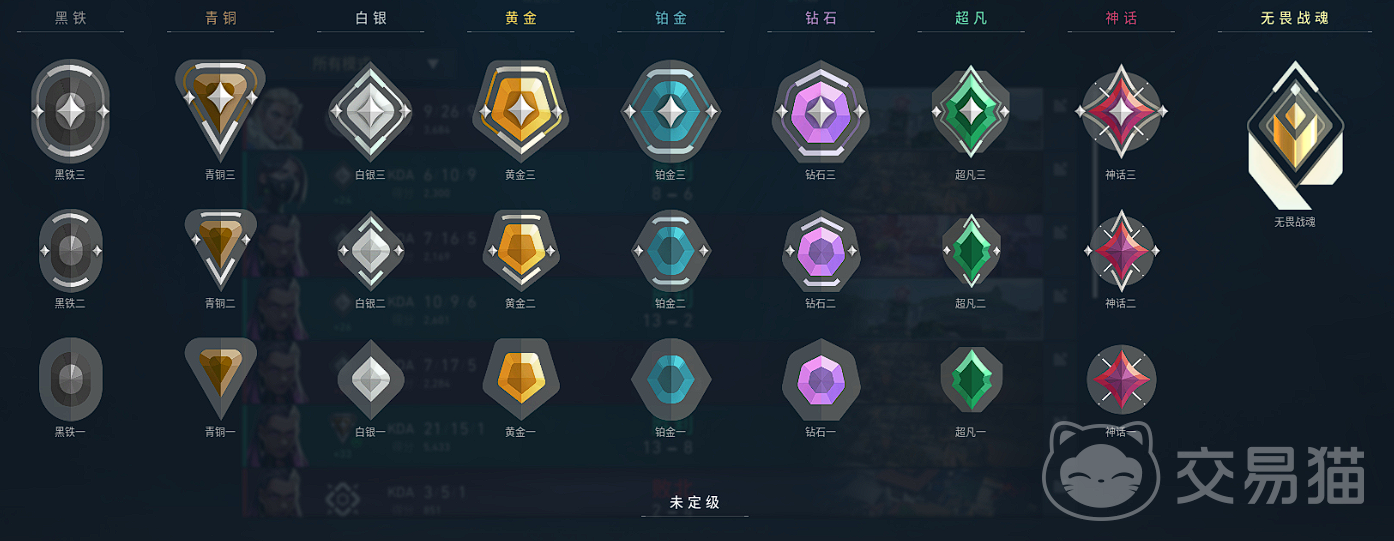Choose the 钻石三 rank badge
Viewport: 1394px width, 541px height.
point(820,111)
